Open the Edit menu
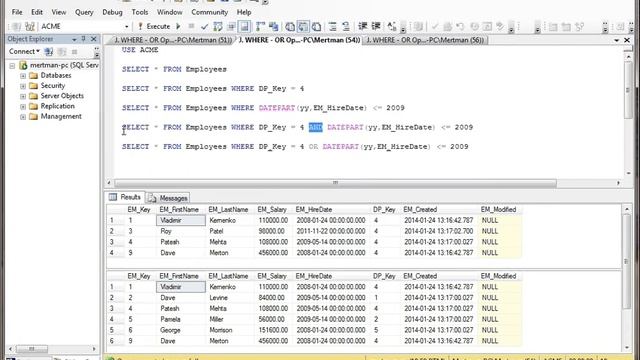This screenshot has width=640, height=360. tap(37, 12)
